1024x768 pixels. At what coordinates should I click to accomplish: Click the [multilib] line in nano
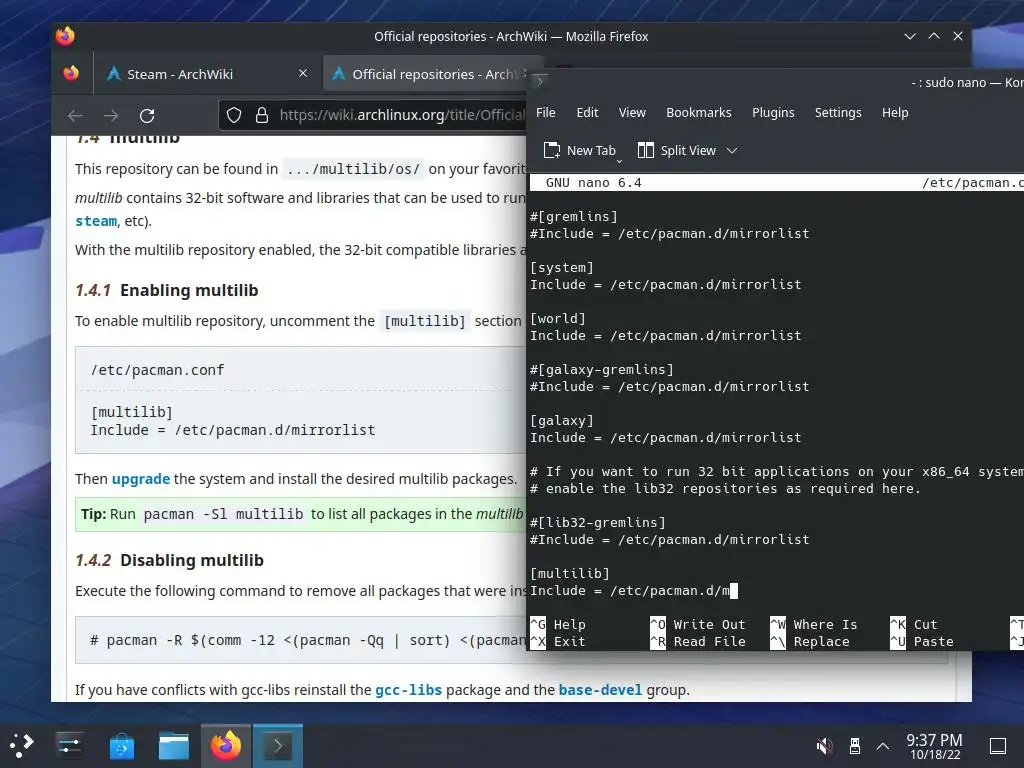pyautogui.click(x=569, y=573)
